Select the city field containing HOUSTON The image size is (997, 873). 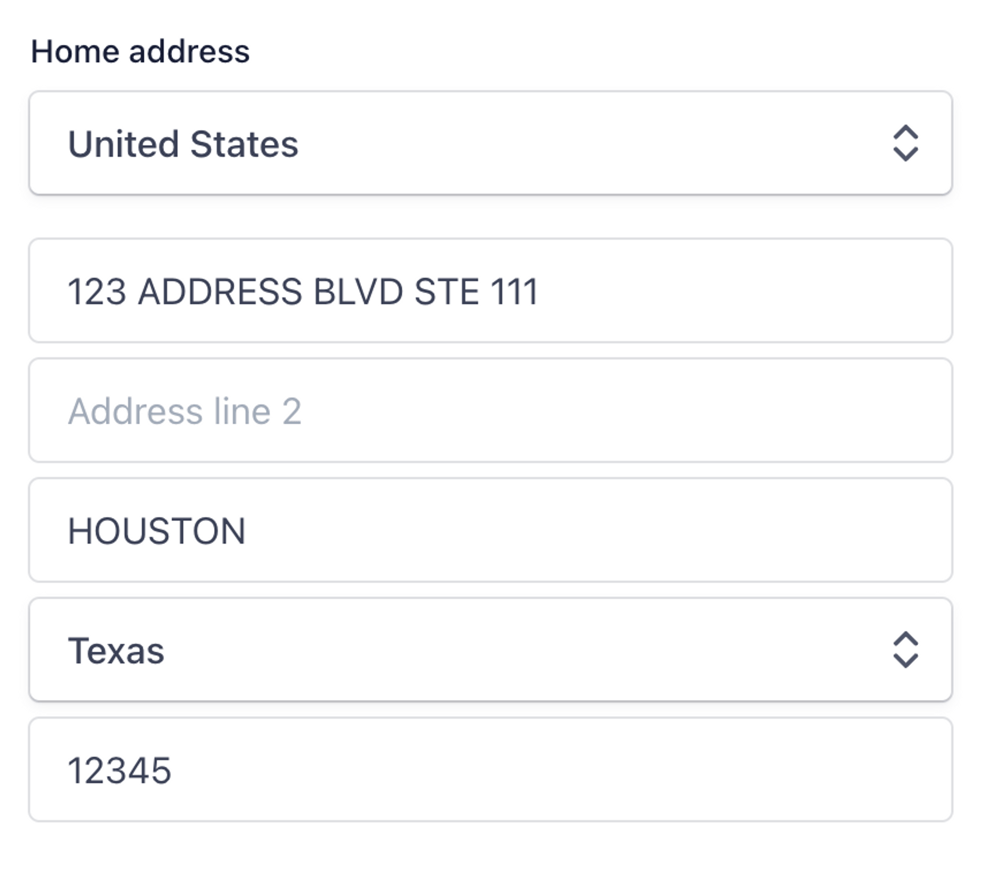point(490,530)
